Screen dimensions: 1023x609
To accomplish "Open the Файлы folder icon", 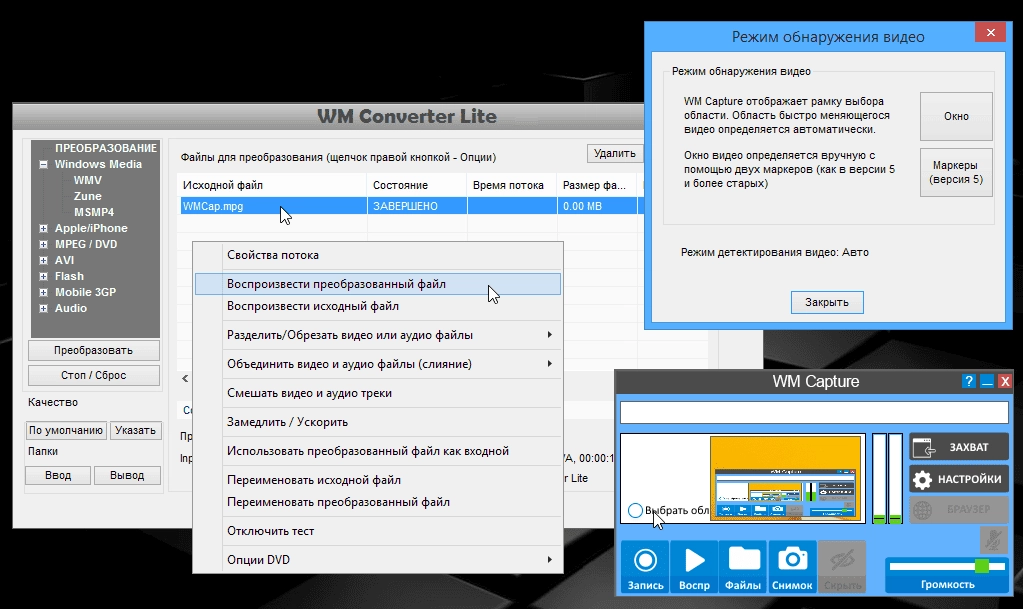I will click(743, 566).
